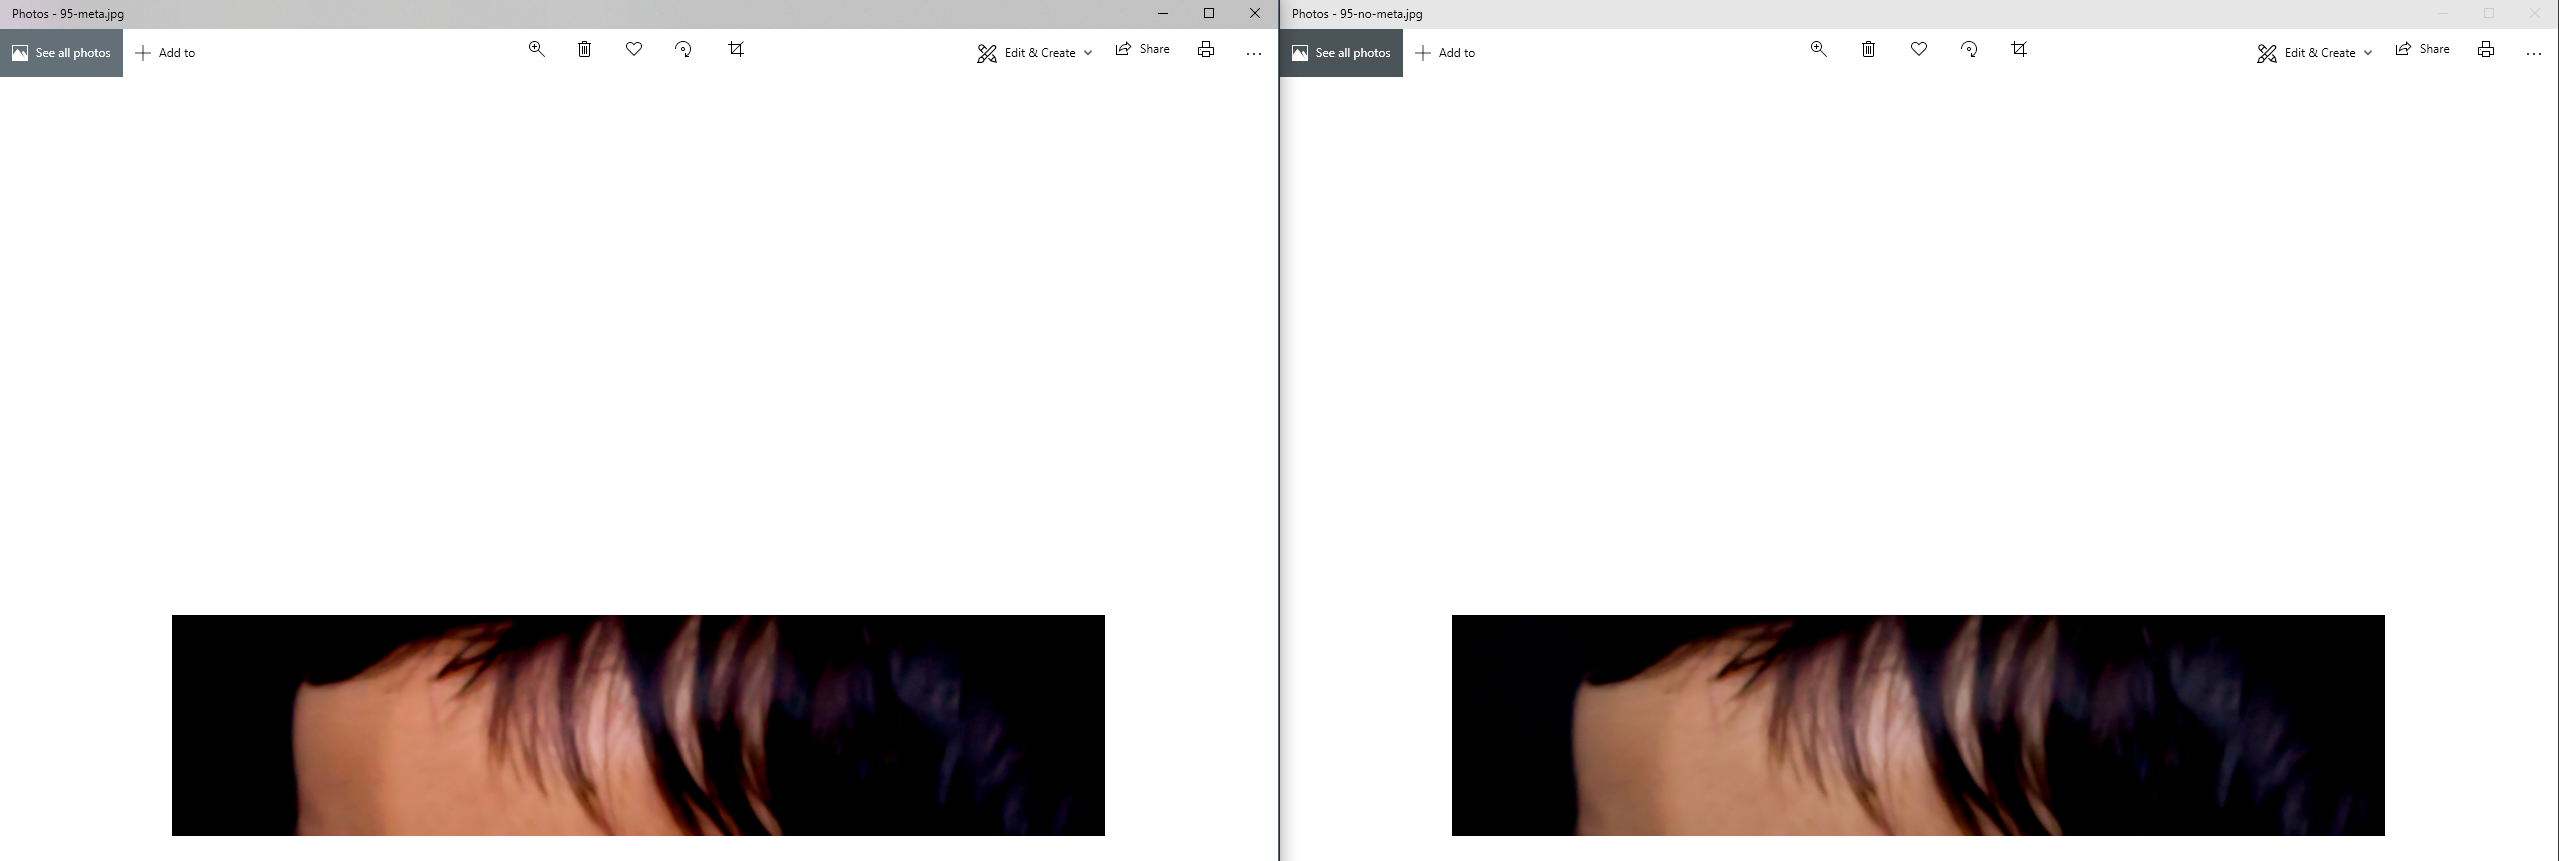
Task: Click Zoom icon in 95-meta.jpg window
Action: [x=536, y=49]
